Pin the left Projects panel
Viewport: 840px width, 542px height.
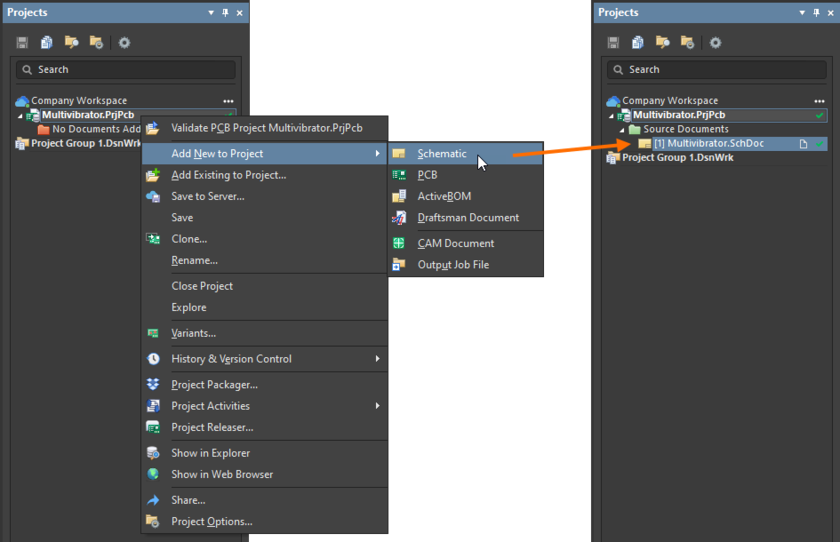pyautogui.click(x=225, y=13)
